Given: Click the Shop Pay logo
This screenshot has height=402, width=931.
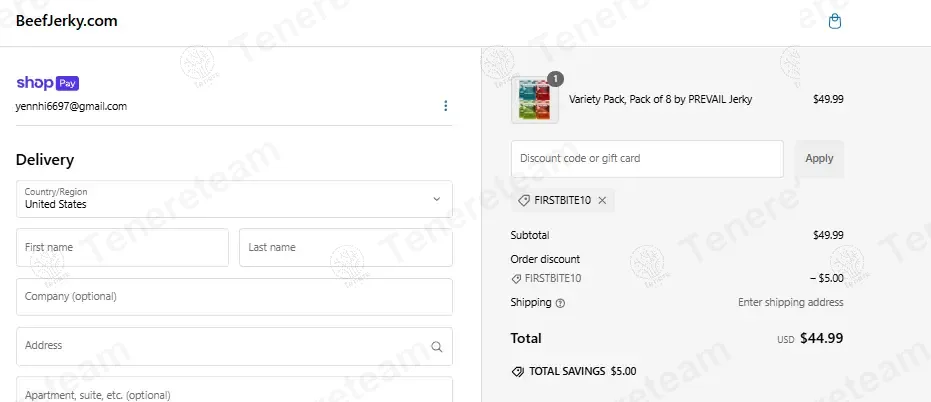Looking at the screenshot, I should point(47,83).
